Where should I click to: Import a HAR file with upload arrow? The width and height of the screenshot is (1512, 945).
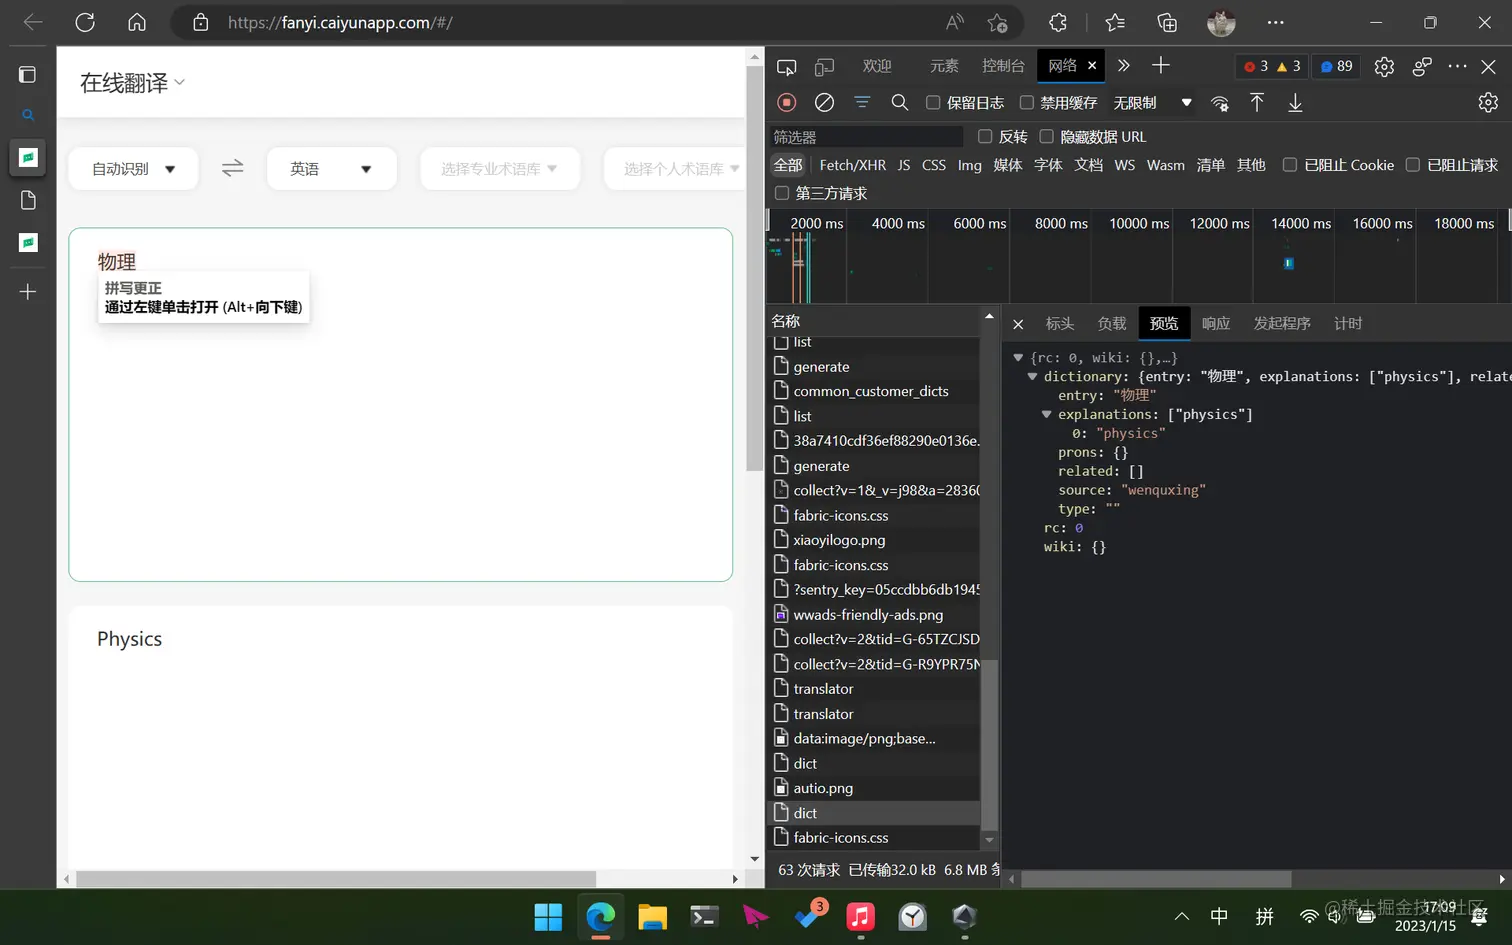[1257, 102]
